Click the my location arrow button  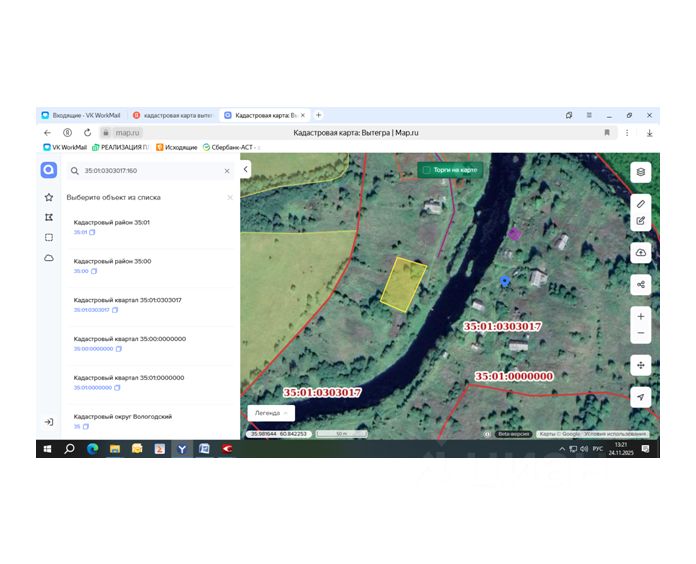pos(641,397)
